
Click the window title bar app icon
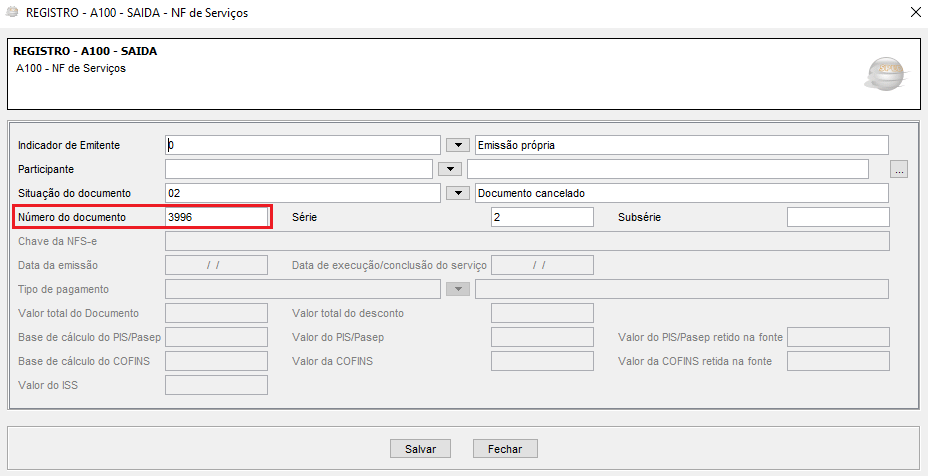[x=12, y=12]
